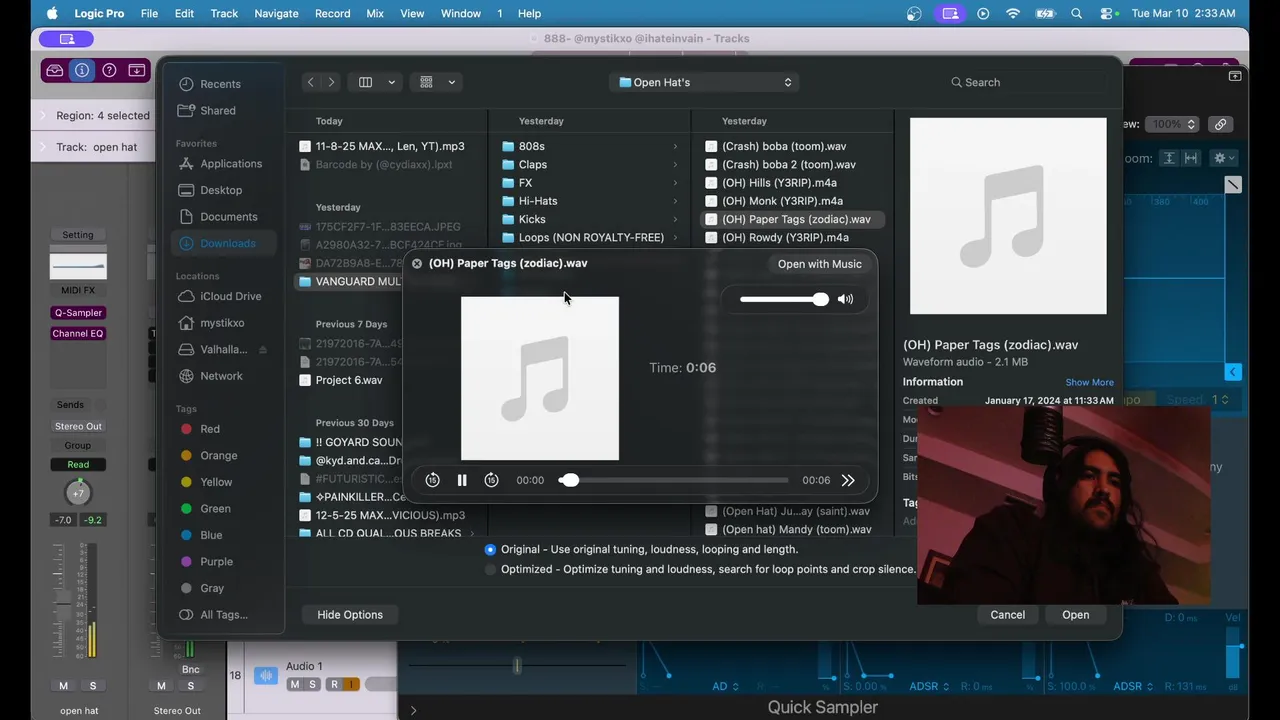Select Original import radio option
Image resolution: width=1280 pixels, height=720 pixels.
tap(490, 549)
